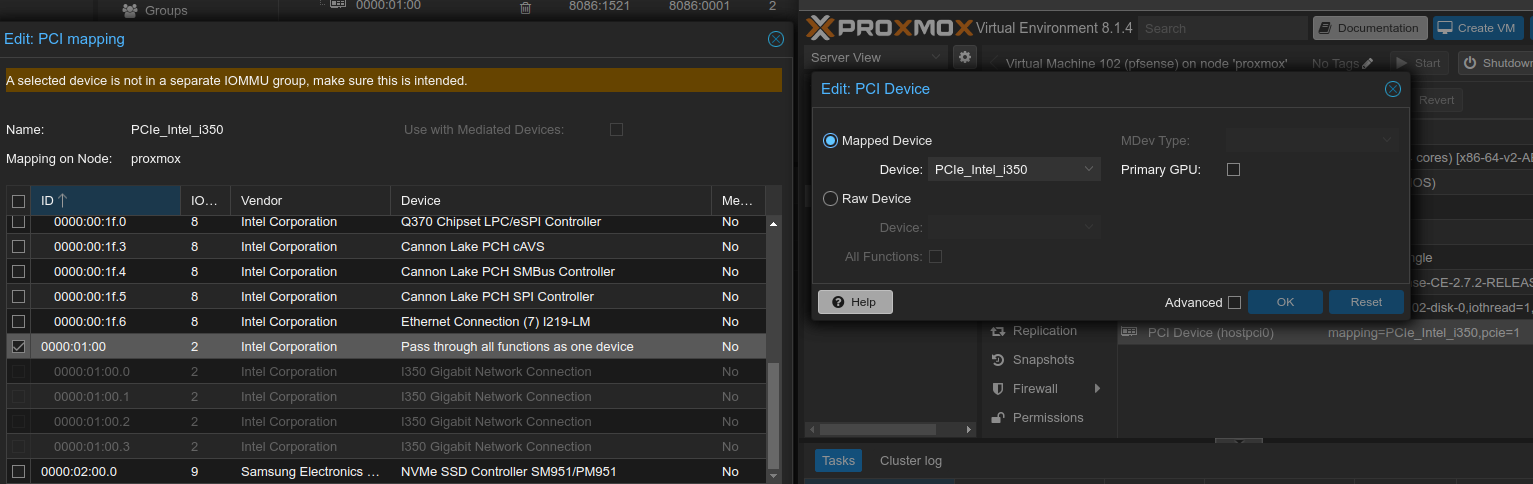Click the Firewall shield icon
This screenshot has width=1533, height=484.
997,389
